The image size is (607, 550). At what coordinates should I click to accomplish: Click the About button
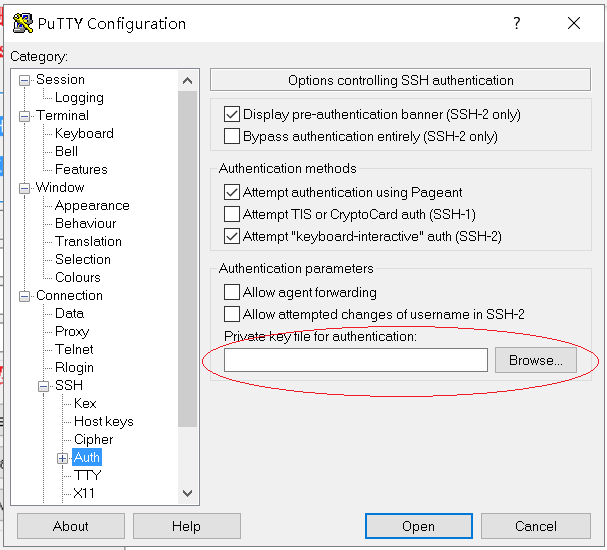[x=71, y=526]
